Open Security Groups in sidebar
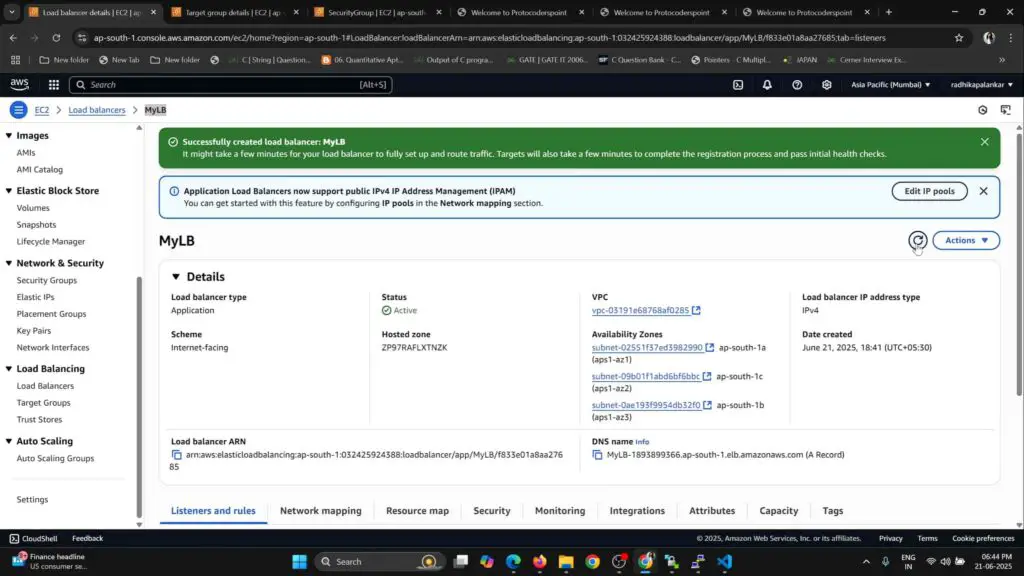Image resolution: width=1024 pixels, height=576 pixels. [x=46, y=280]
